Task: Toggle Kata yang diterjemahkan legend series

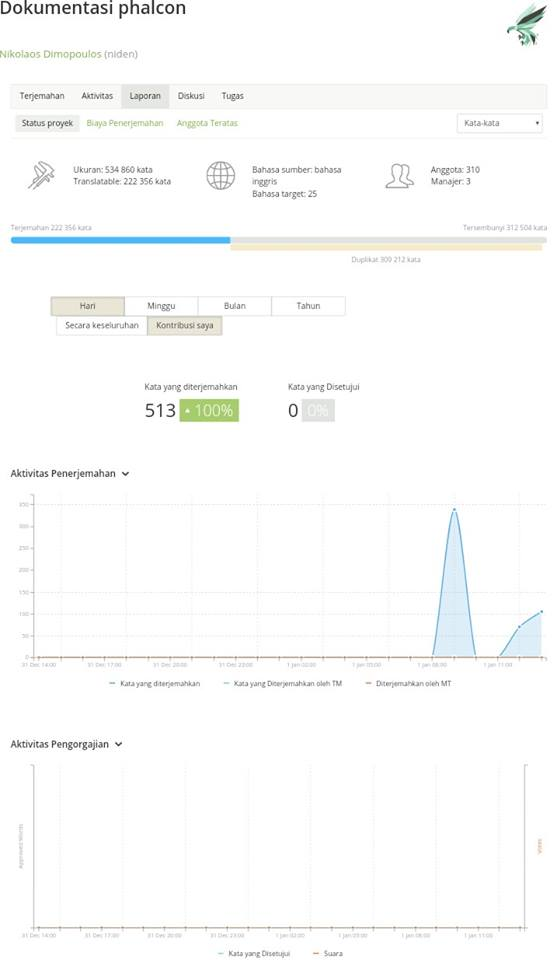Action: click(154, 683)
